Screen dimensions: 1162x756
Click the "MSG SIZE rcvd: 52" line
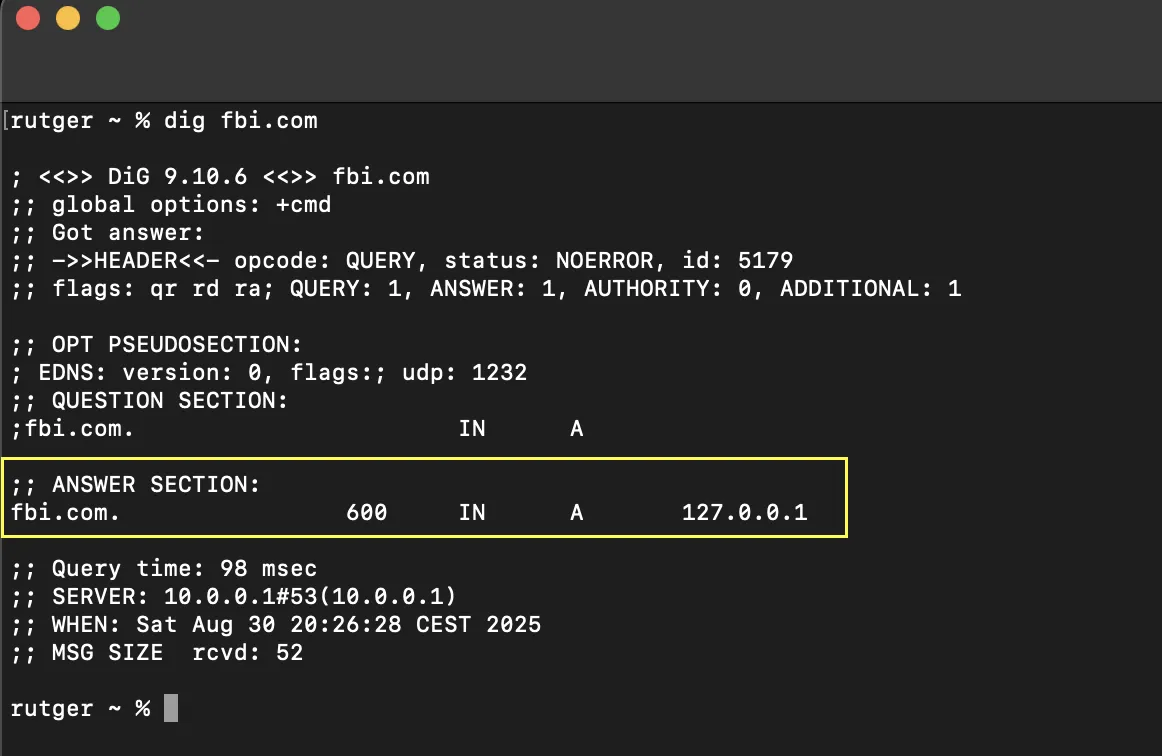(x=157, y=653)
